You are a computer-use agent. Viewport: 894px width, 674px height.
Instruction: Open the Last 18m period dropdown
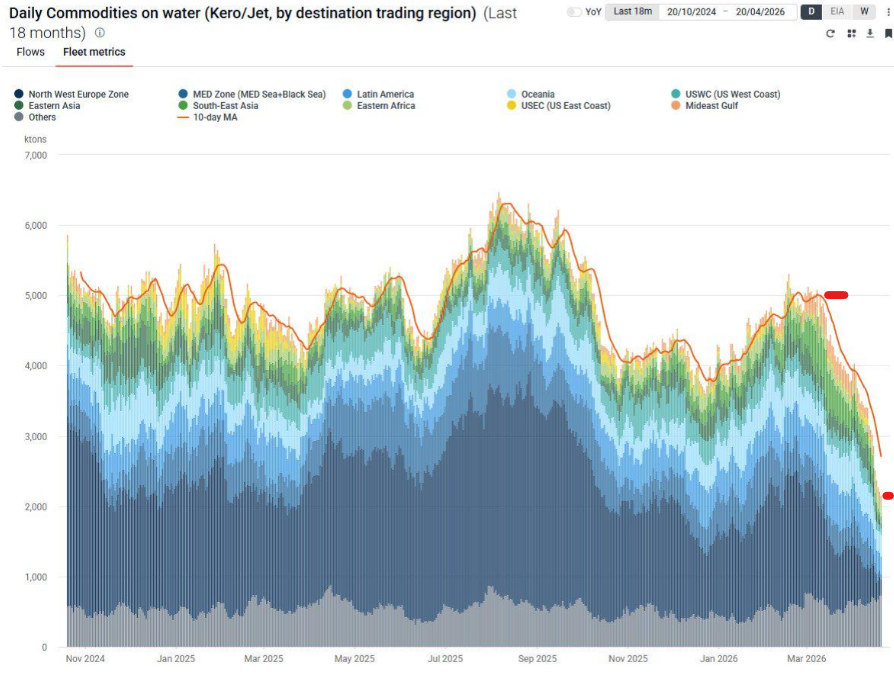click(x=632, y=11)
